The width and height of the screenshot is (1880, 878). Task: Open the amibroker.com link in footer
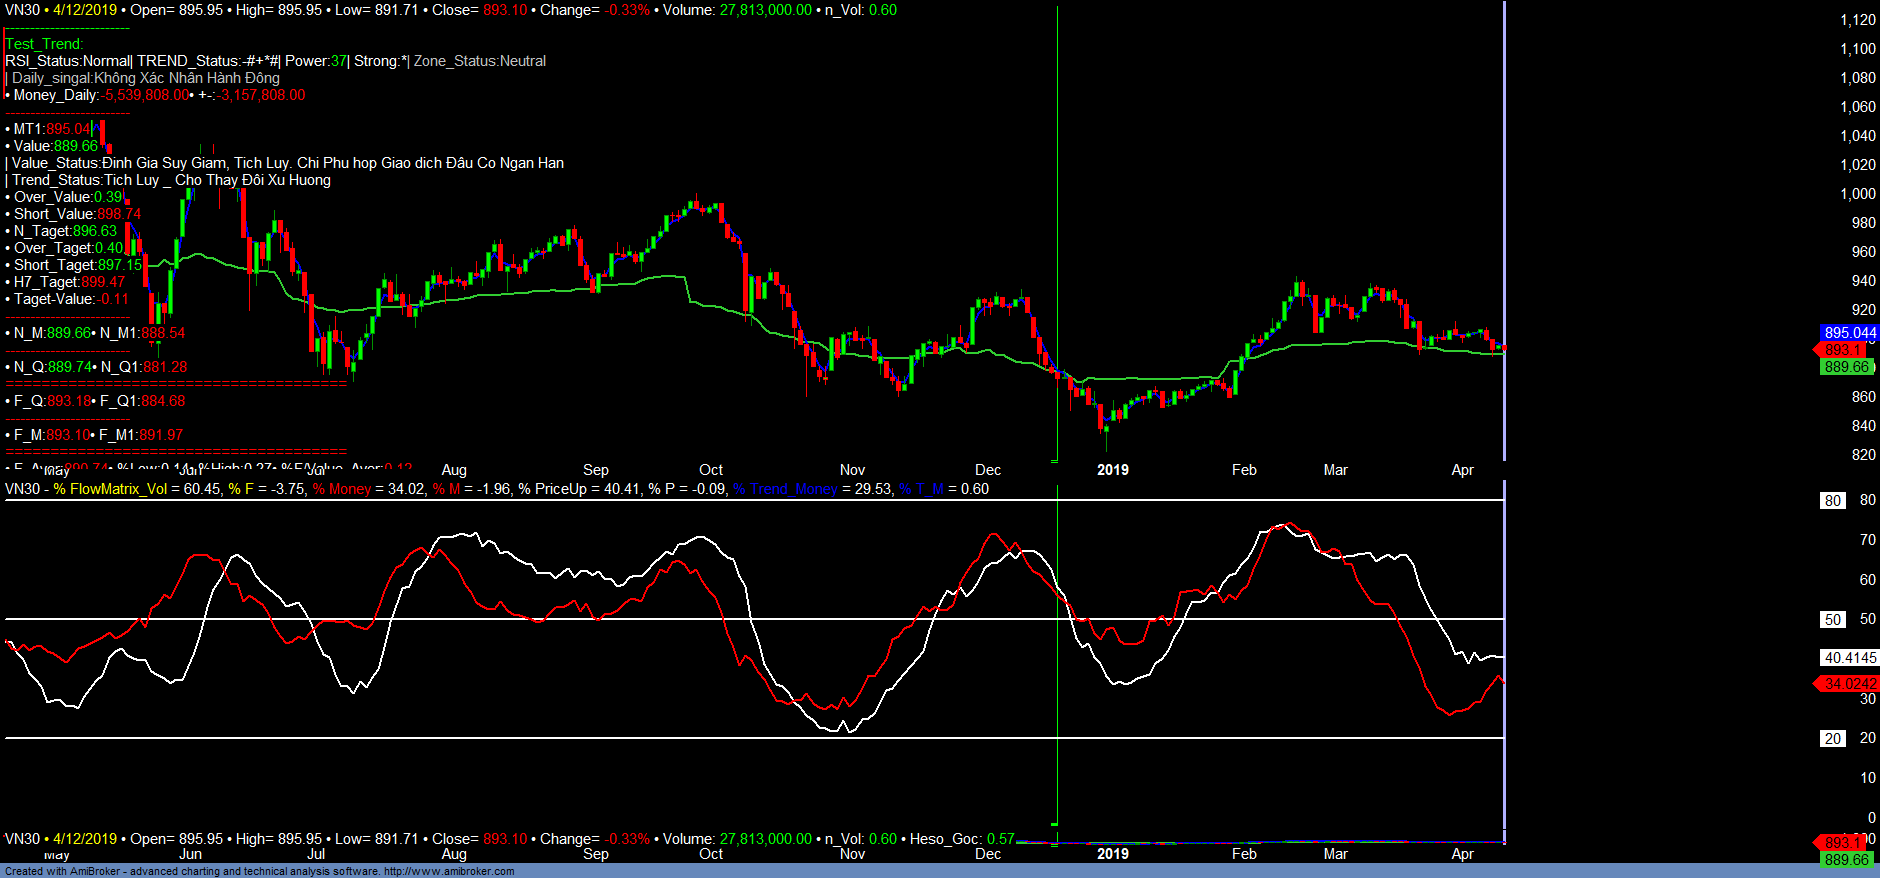pos(448,871)
